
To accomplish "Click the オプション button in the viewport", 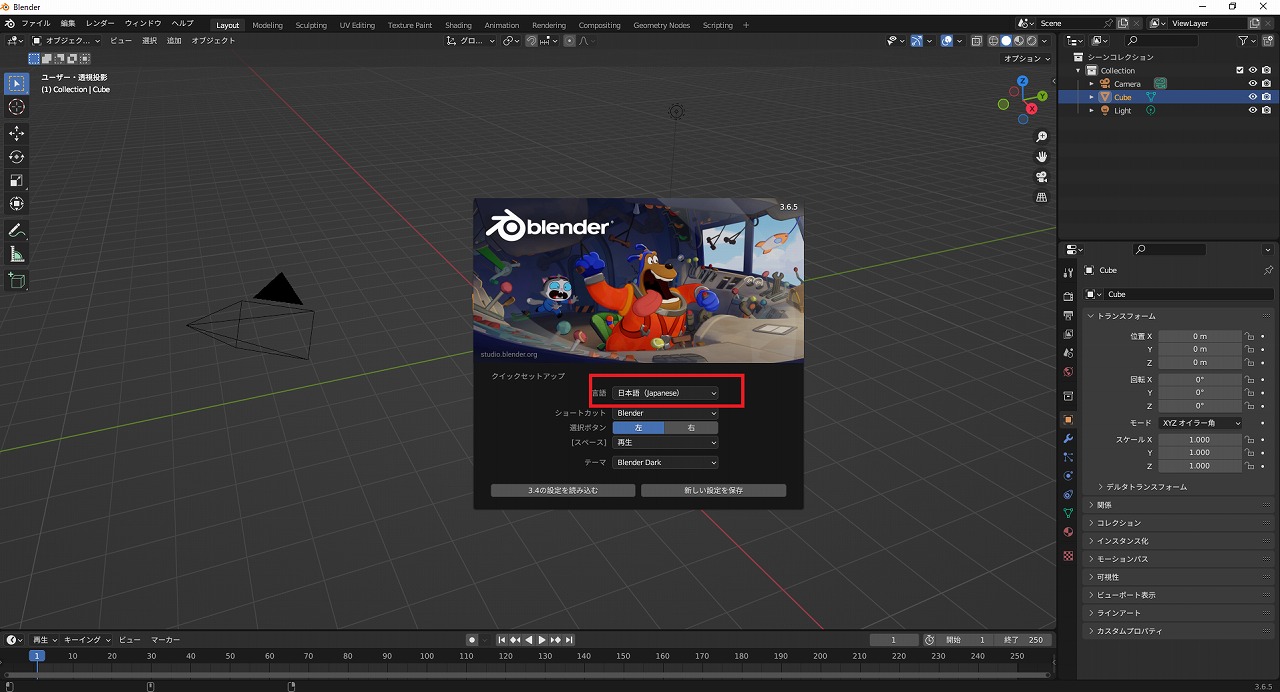I will click(x=1026, y=59).
